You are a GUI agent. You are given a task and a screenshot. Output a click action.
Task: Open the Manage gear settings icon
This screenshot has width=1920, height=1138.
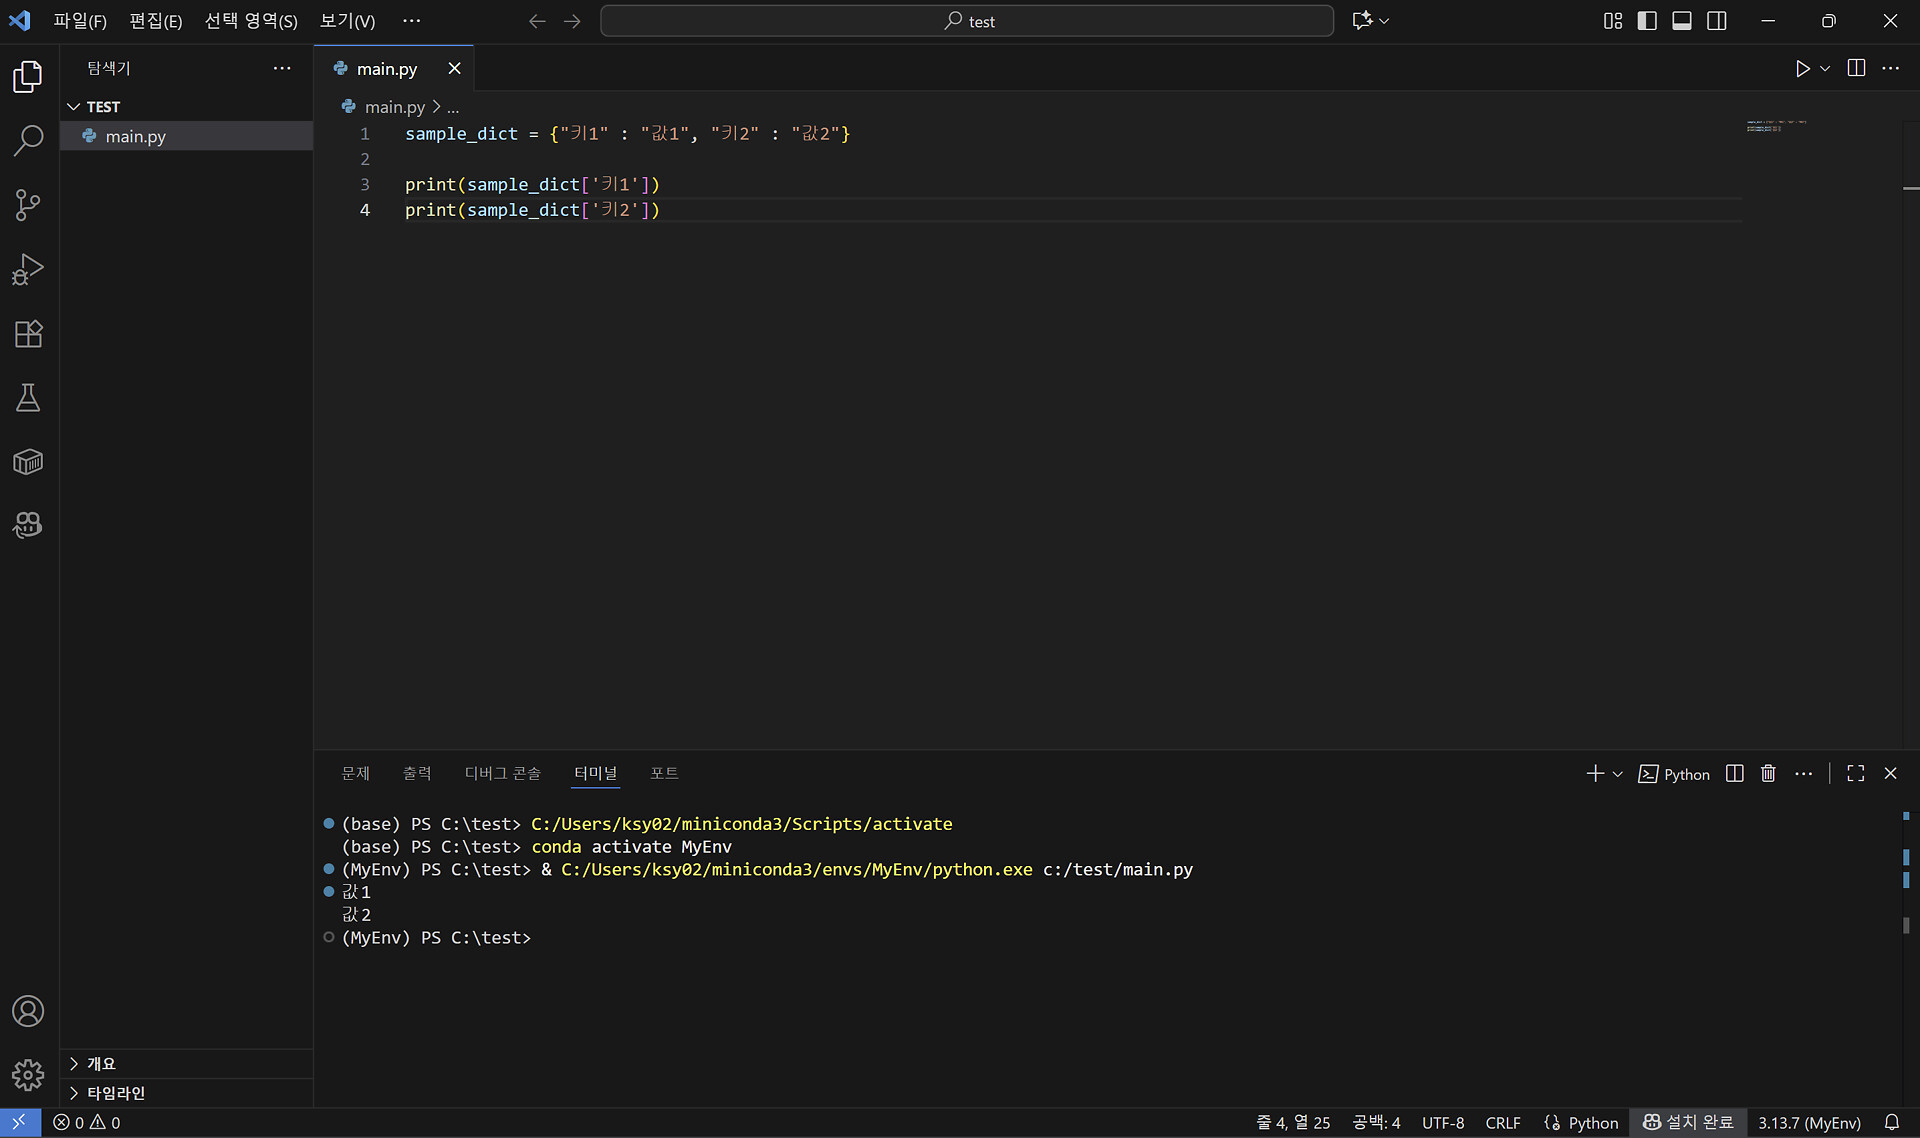pos(28,1075)
